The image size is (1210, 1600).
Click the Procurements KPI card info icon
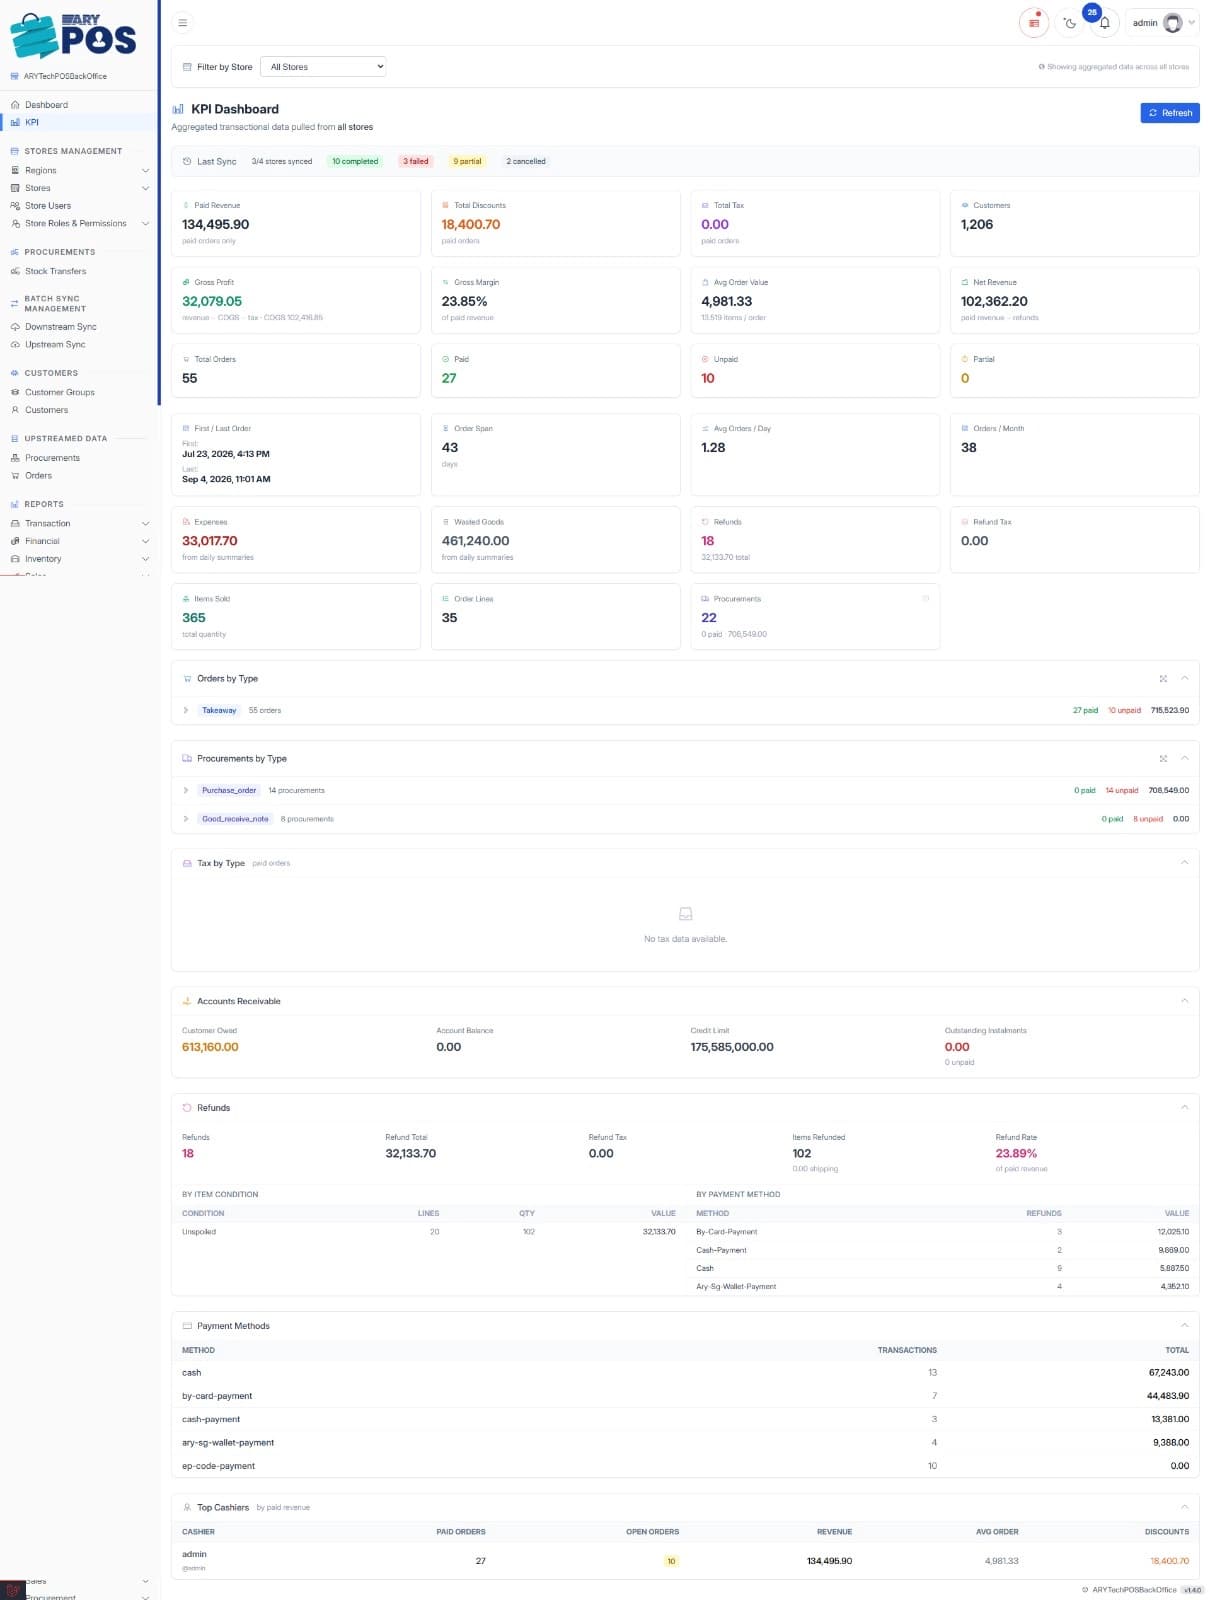[925, 598]
